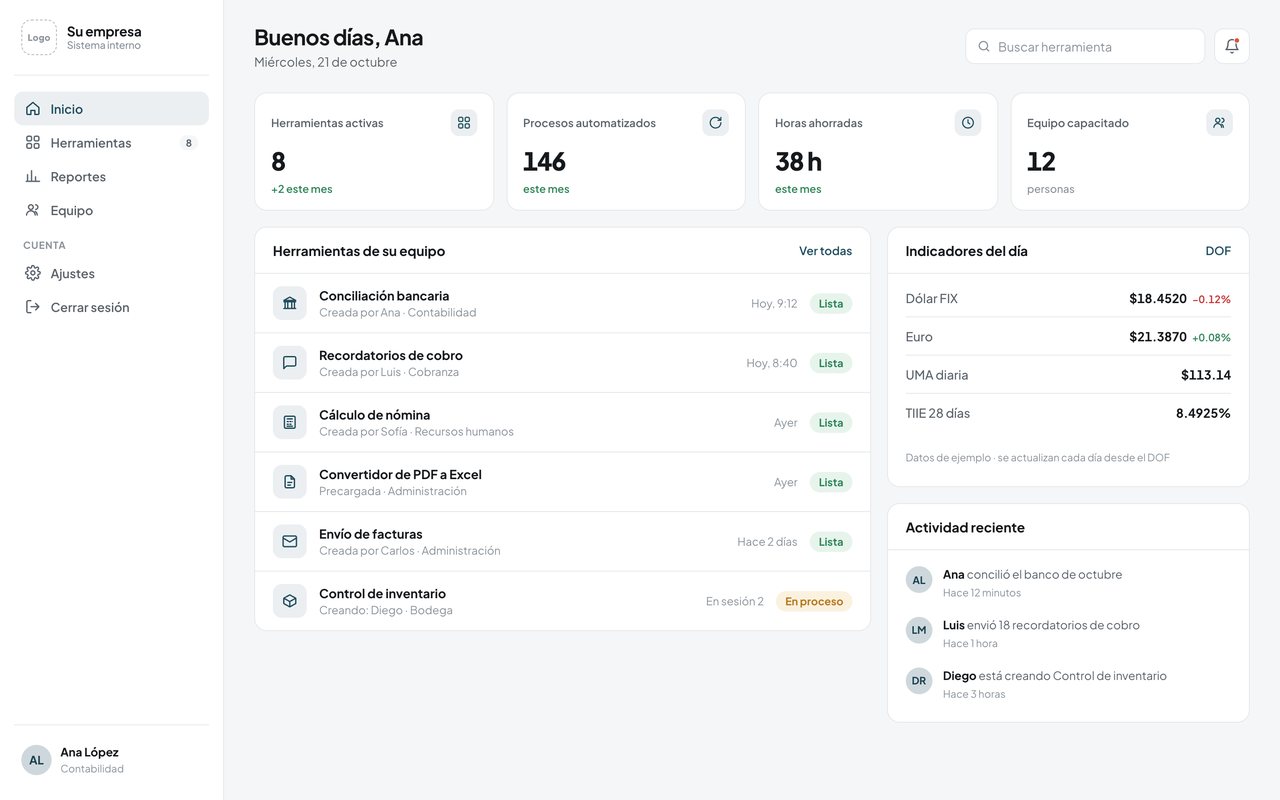Click the clock icon in Horas ahorradas card
The image size is (1280, 800).
pos(968,123)
